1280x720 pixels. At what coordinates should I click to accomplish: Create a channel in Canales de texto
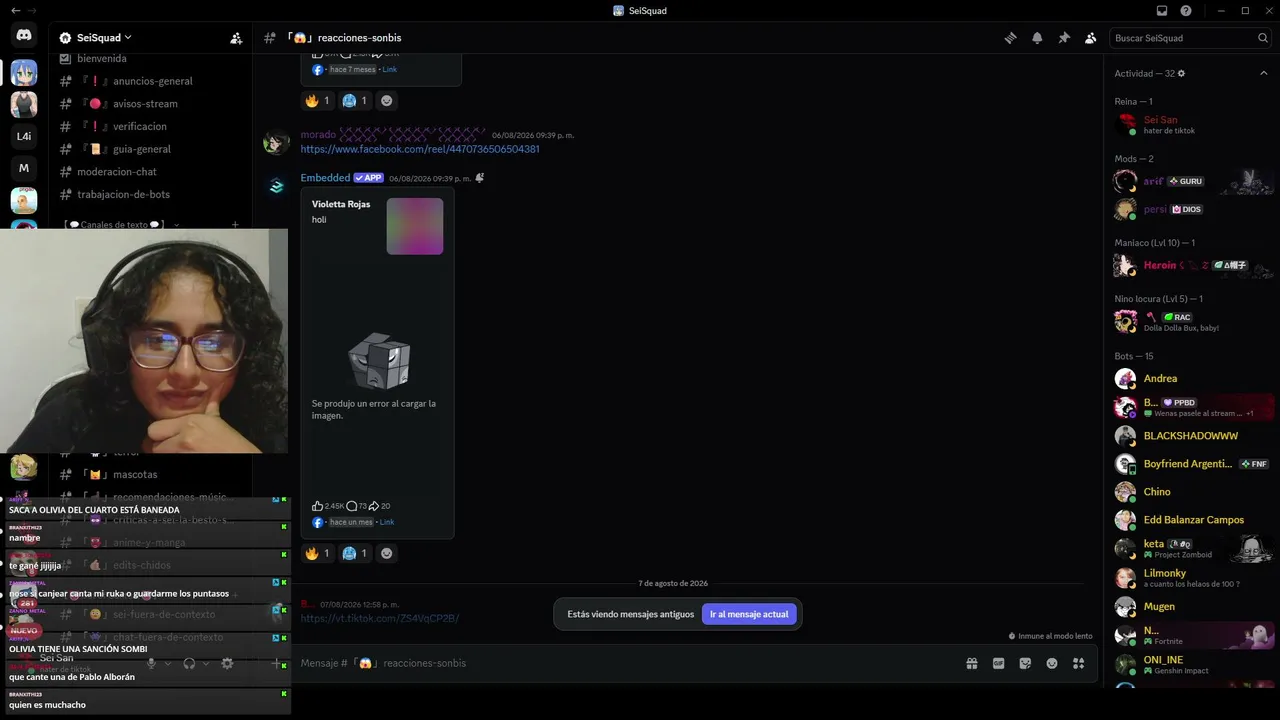(235, 225)
